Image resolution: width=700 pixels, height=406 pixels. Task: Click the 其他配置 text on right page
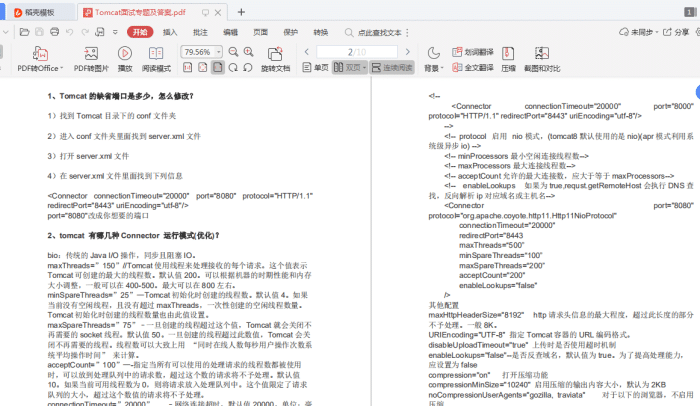point(444,305)
